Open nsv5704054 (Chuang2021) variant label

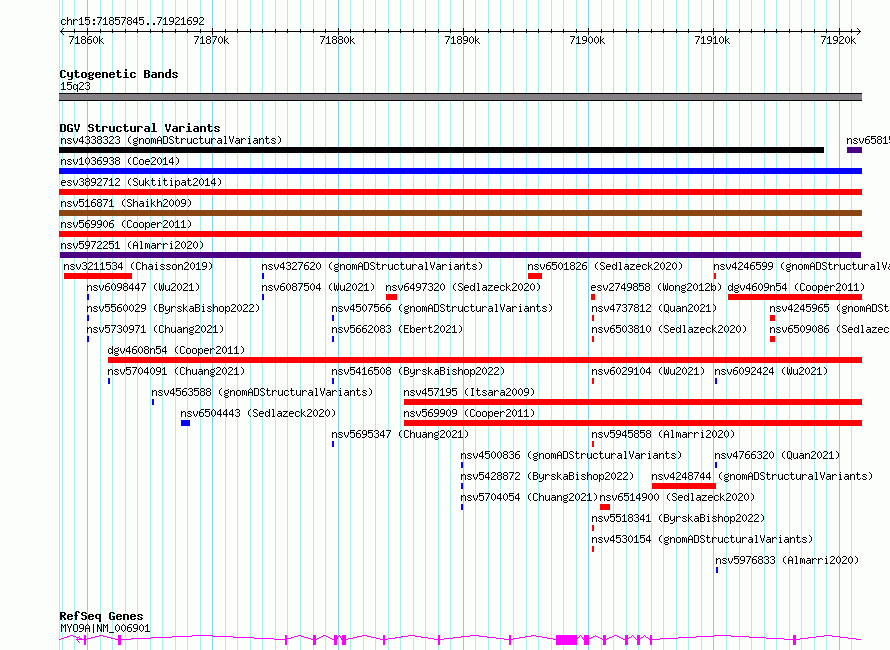[529, 497]
